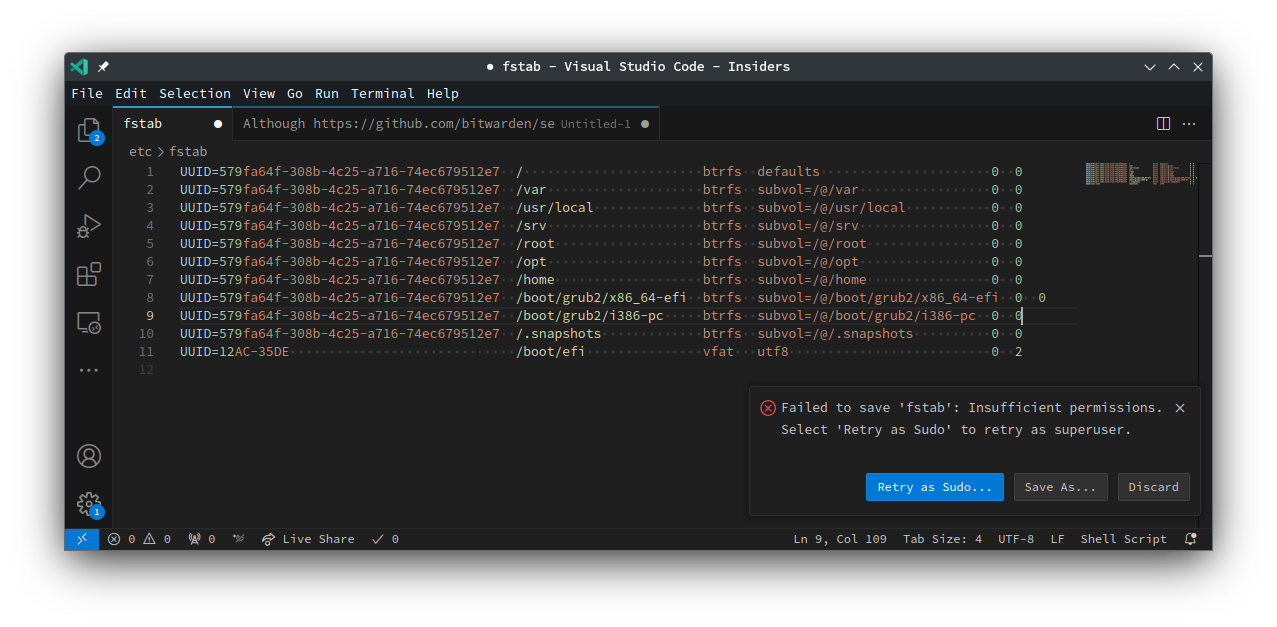Click the 'utf8' option on line 11
Viewport: 1277px width, 627px height.
pyautogui.click(x=773, y=352)
